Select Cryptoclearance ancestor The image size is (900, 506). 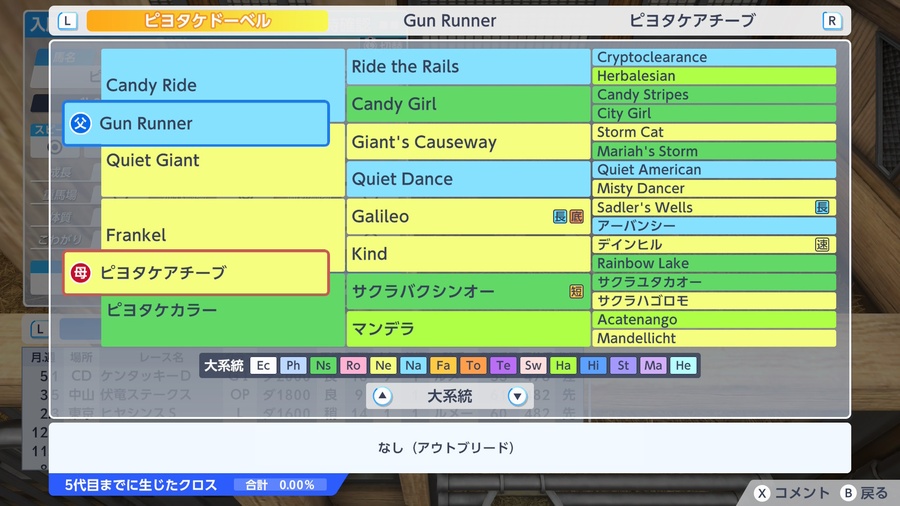(714, 57)
